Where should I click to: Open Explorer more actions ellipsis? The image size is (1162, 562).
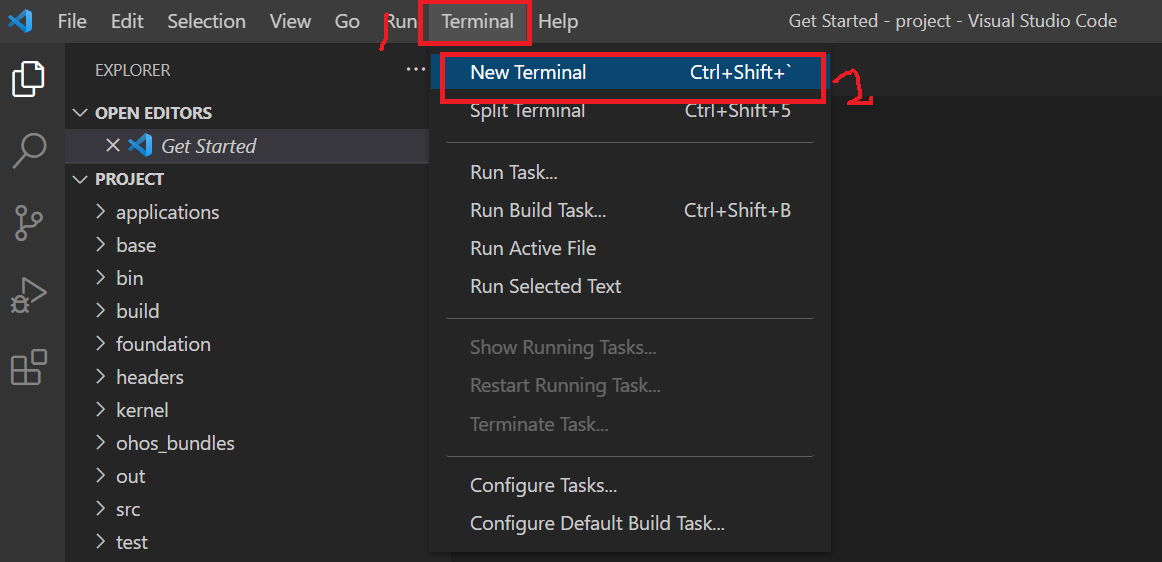(416, 70)
